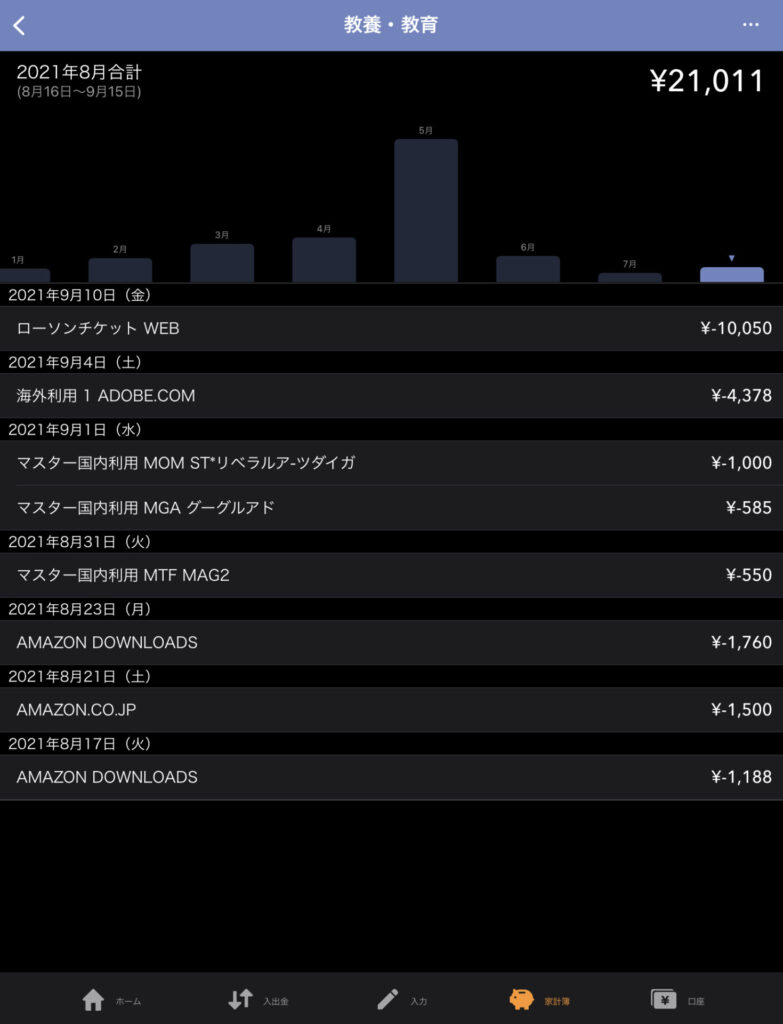Tap the pencil input icon

pos(387,999)
